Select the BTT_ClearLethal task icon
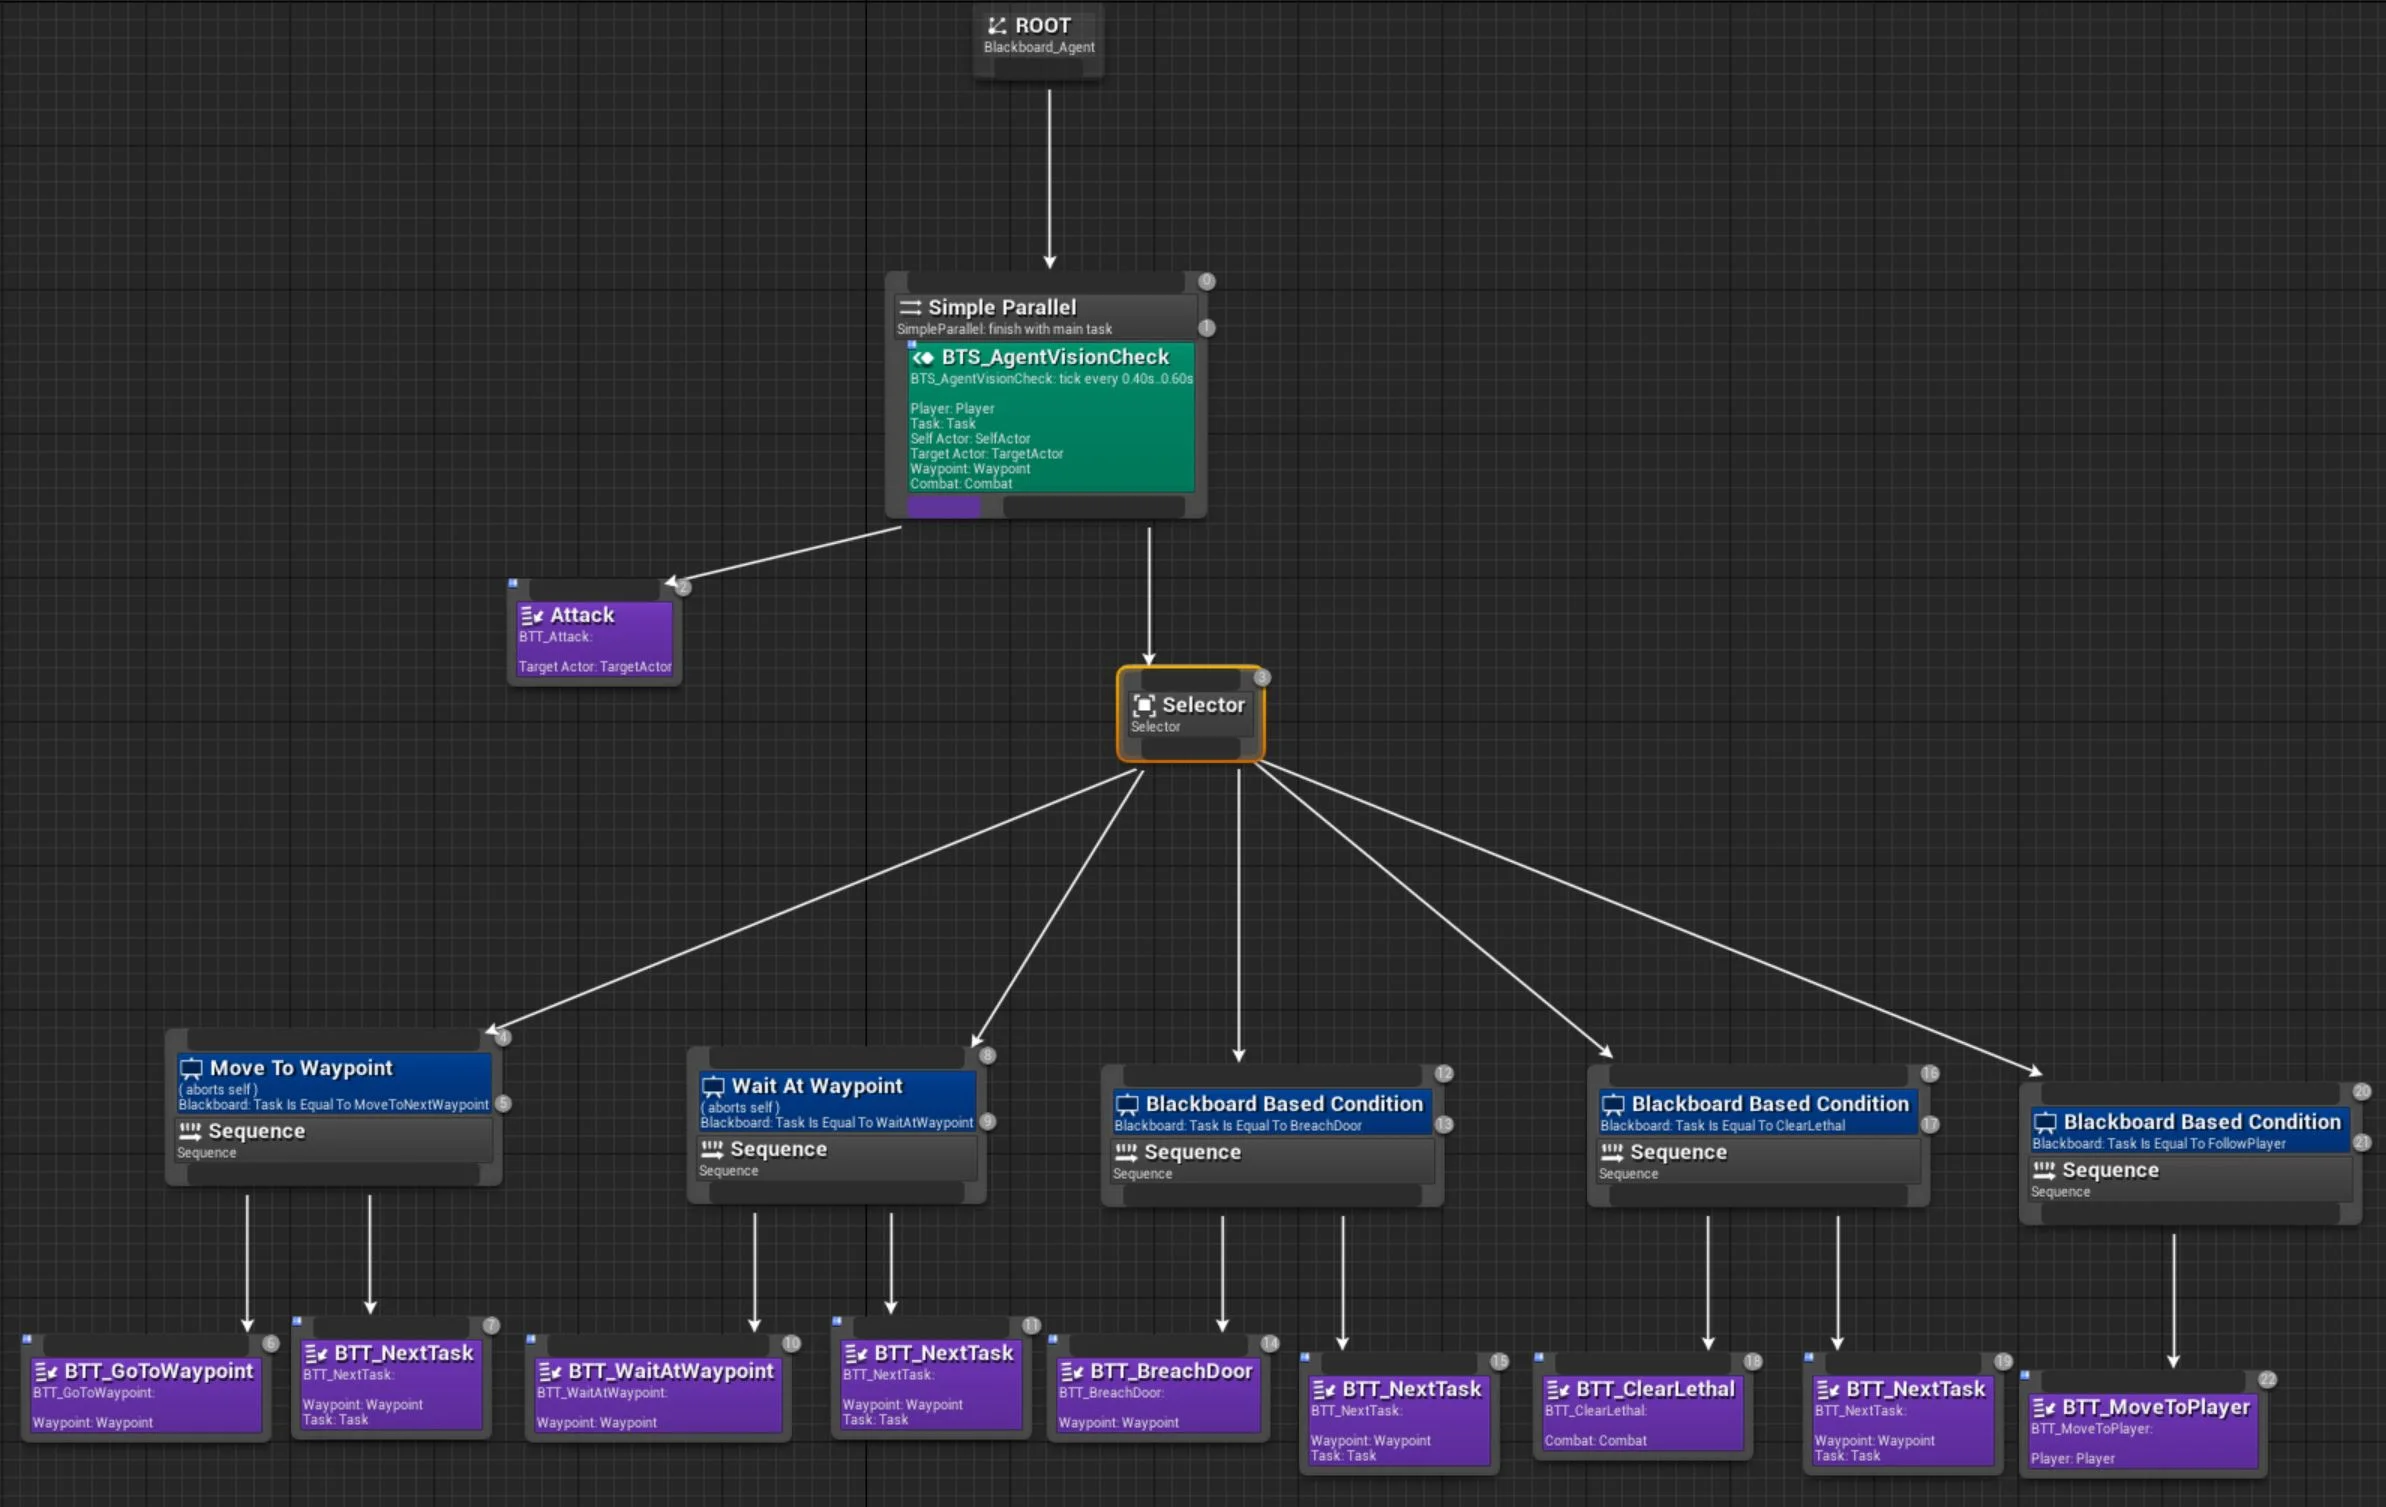Viewport: 2386px width, 1507px height. pos(1559,1389)
